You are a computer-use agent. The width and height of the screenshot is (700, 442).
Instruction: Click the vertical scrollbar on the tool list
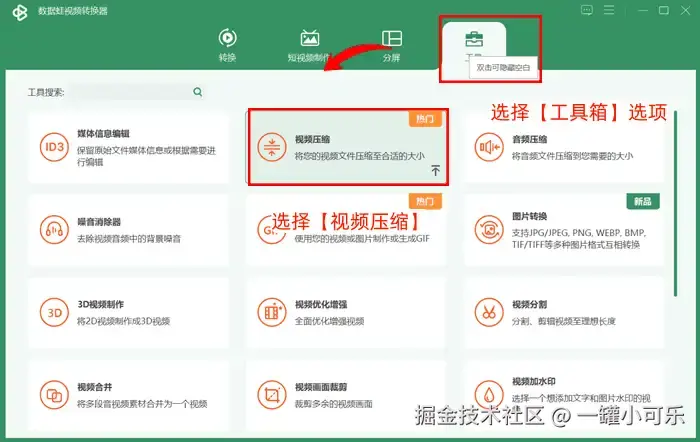(675, 203)
